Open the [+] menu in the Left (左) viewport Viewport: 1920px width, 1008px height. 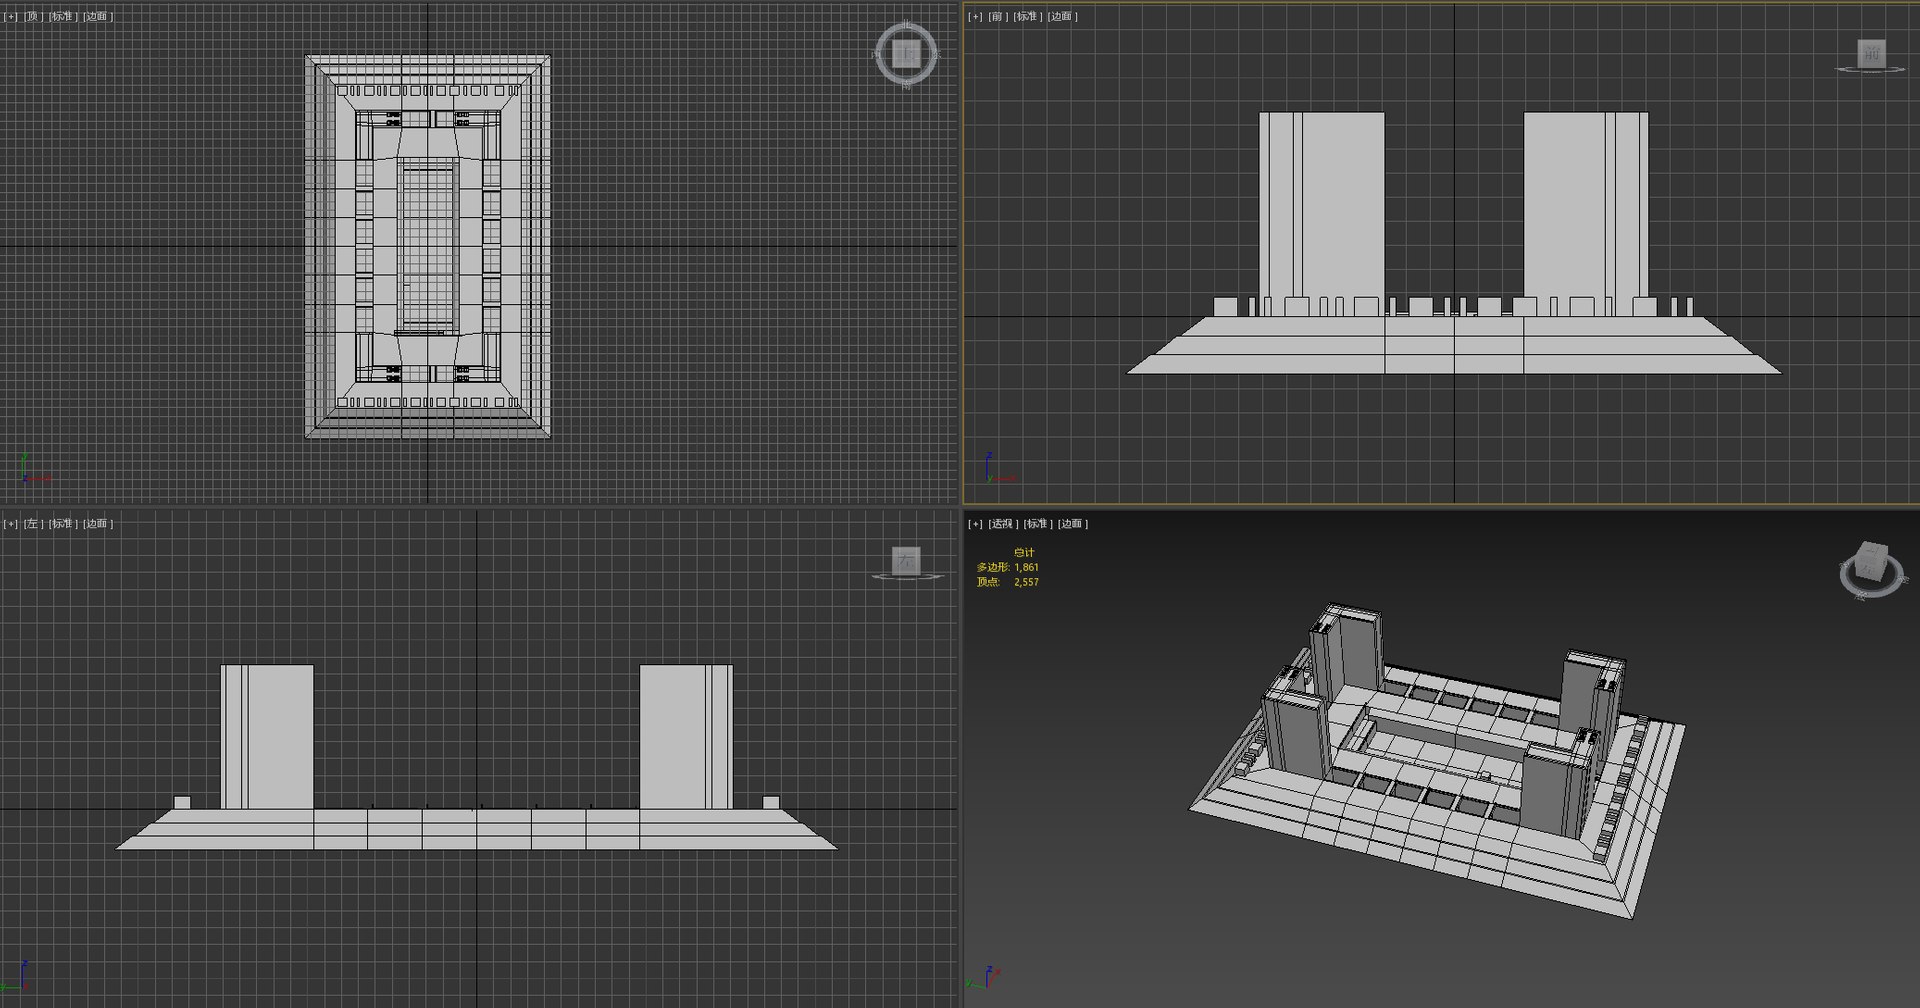(x=11, y=523)
